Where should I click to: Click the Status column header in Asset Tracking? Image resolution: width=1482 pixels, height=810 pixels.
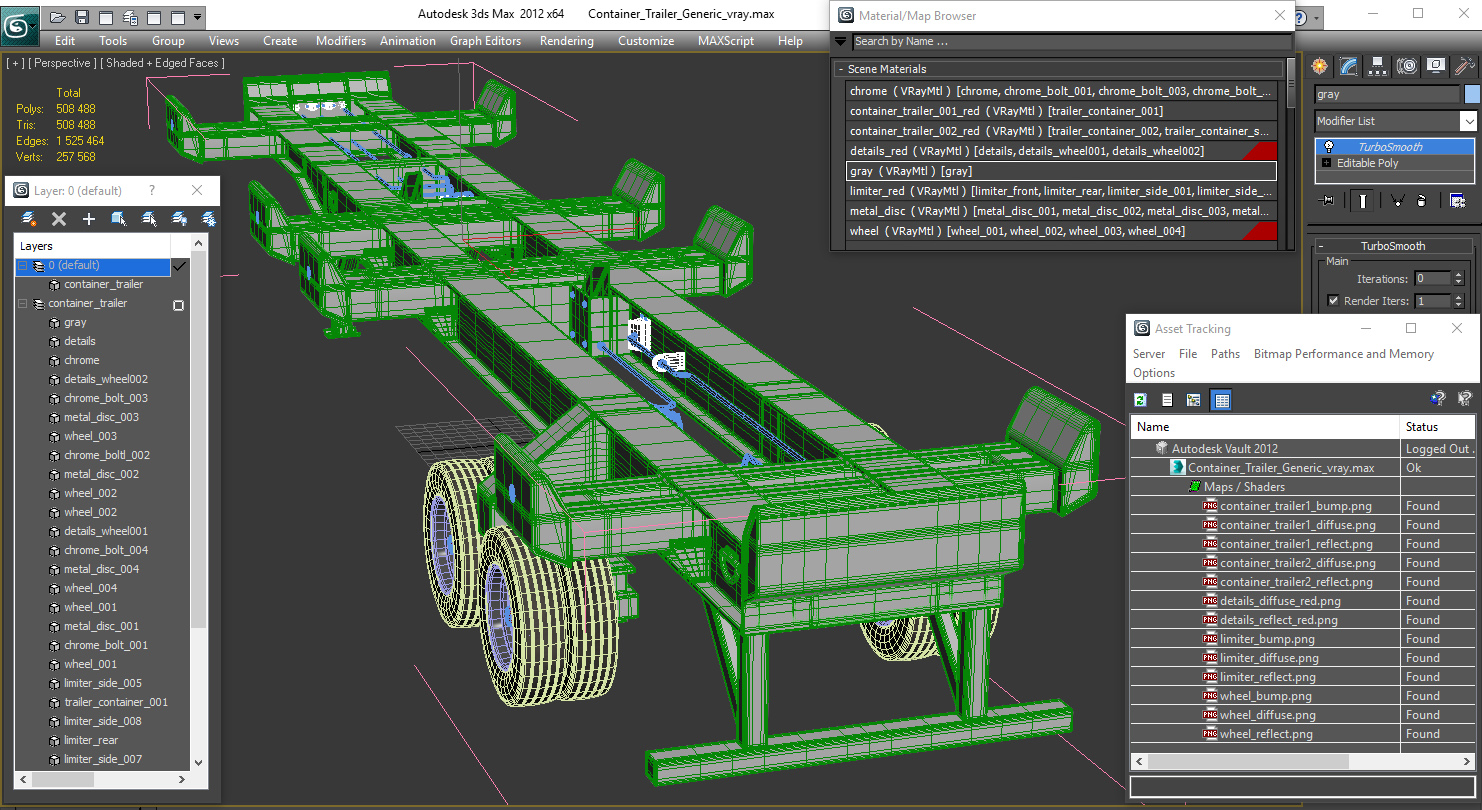(x=1438, y=427)
